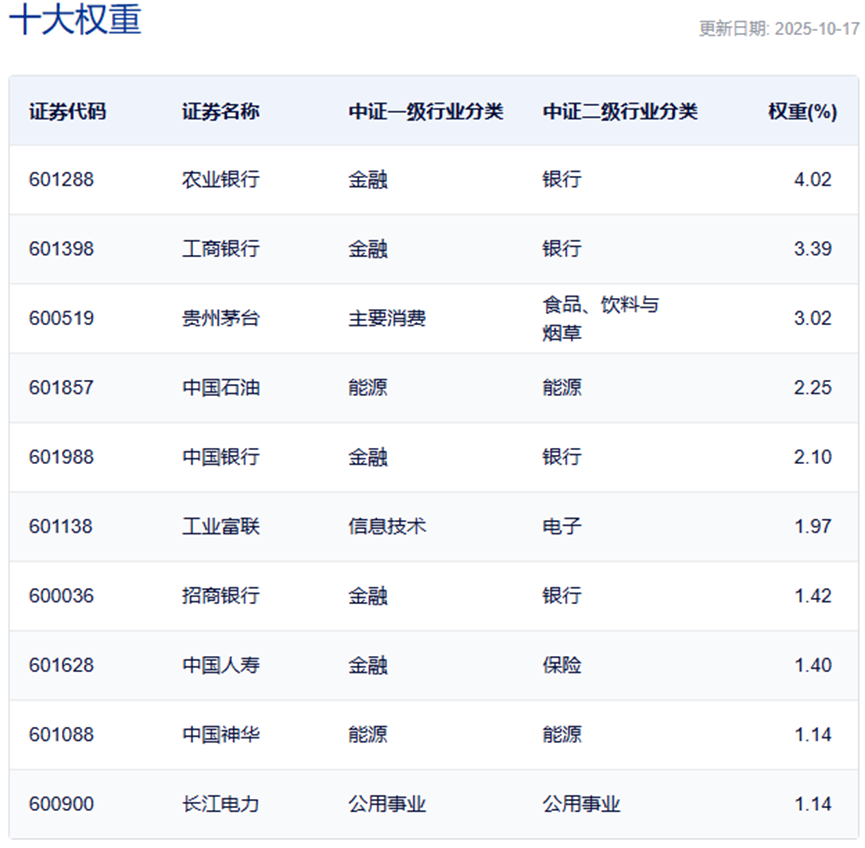This screenshot has height=848, width=865.
Task: Select the 中国神华 name cell
Action: [x=221, y=735]
